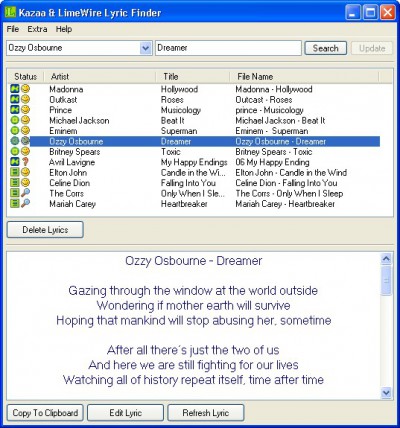
Task: Open the artist combo box dropdown arrow
Action: point(146,48)
